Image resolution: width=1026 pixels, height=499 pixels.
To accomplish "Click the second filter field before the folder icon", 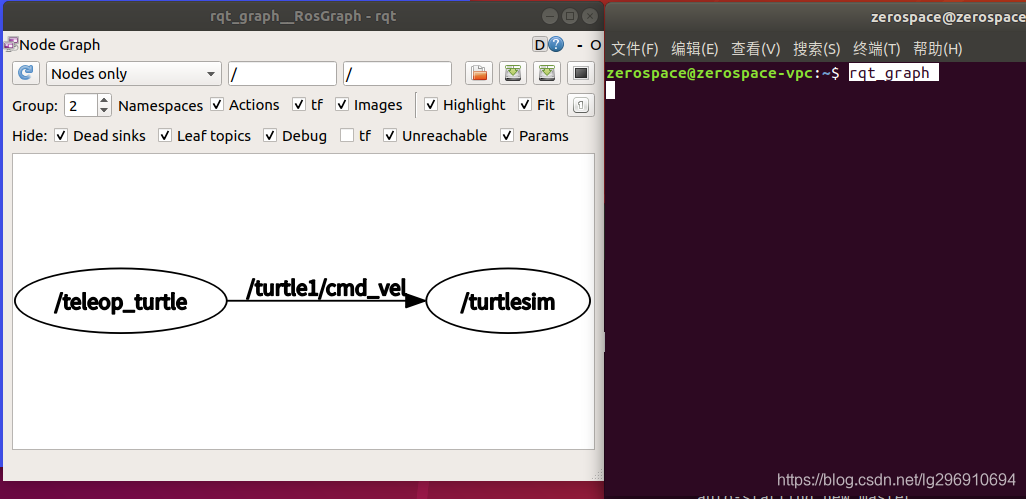I will click(x=397, y=74).
